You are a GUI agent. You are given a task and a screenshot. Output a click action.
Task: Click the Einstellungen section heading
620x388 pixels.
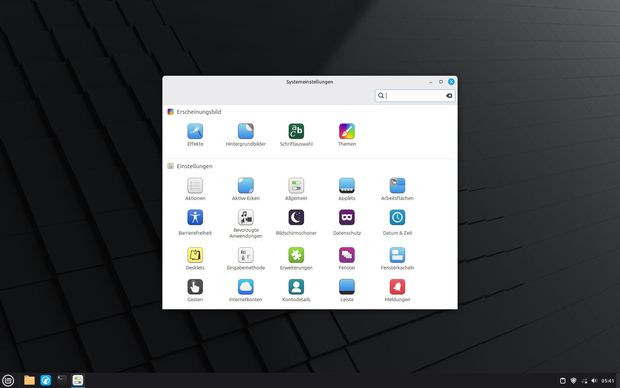[x=194, y=166]
